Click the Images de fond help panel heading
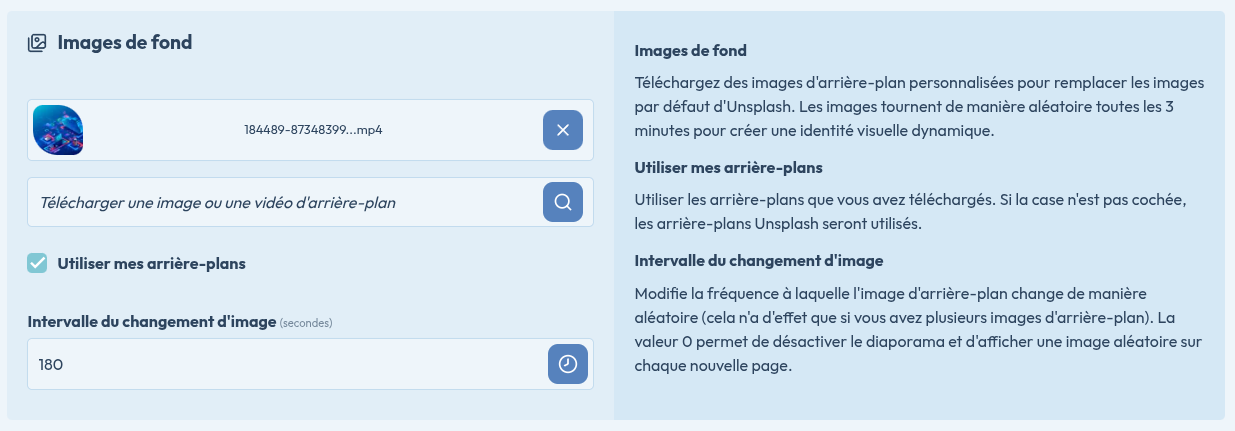 point(691,51)
